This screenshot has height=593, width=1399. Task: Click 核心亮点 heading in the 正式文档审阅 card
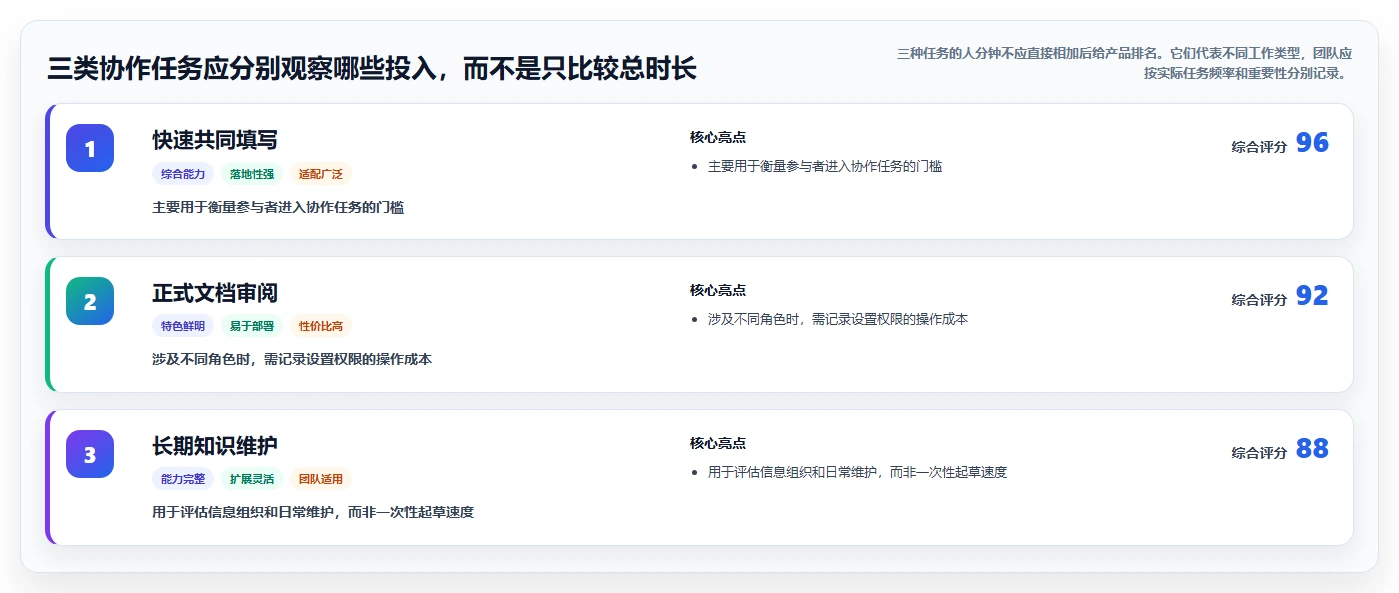[x=718, y=290]
